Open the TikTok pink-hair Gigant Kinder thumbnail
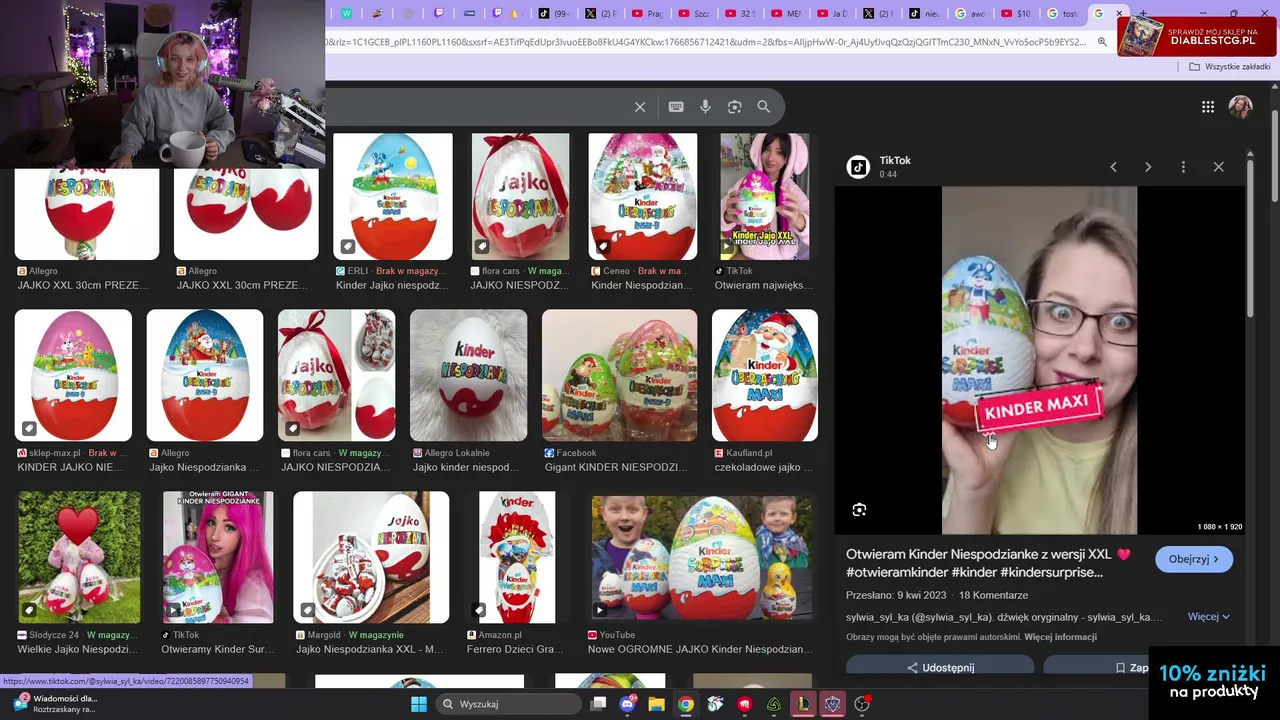Viewport: 1280px width, 720px height. point(218,557)
